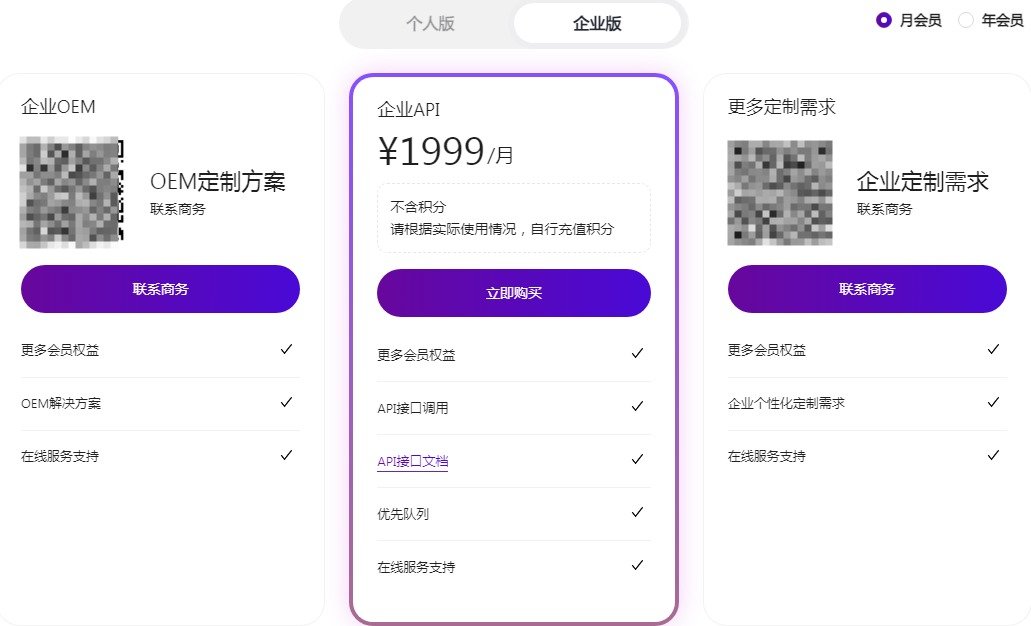Click the OEM定制方案 QR code image
This screenshot has height=626, width=1031.
pyautogui.click(x=71, y=192)
